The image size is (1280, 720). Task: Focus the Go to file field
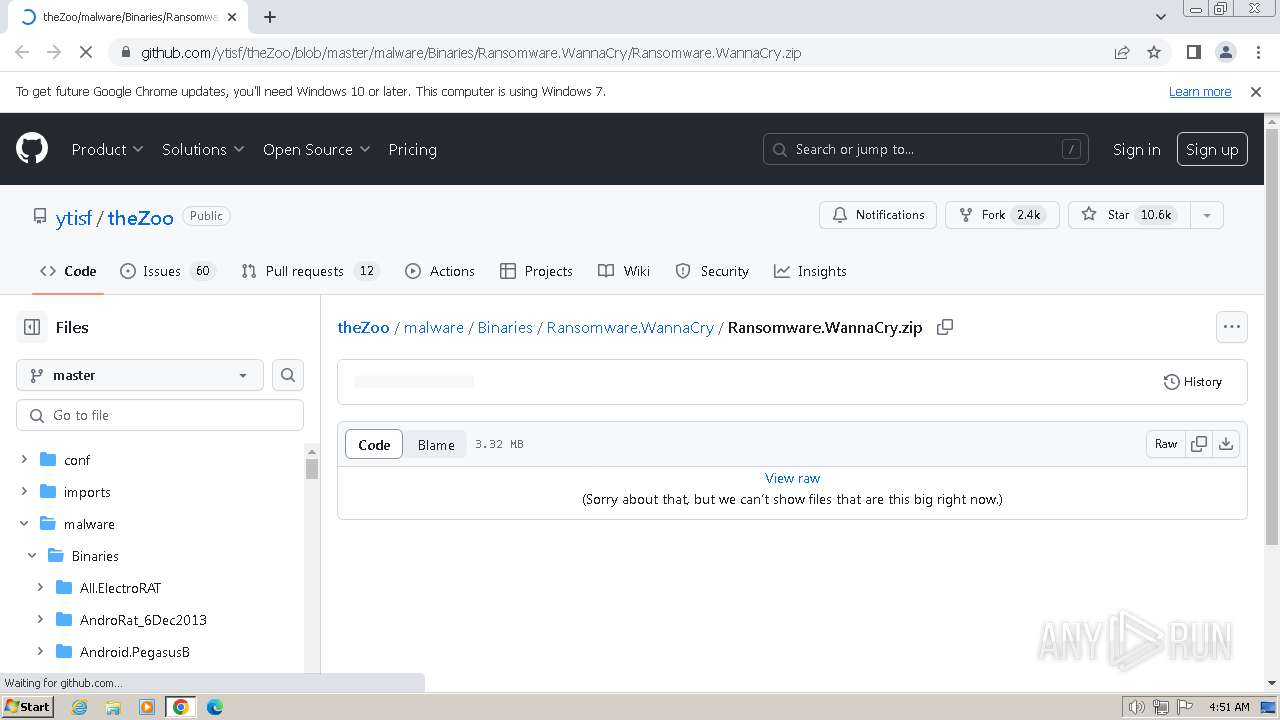[x=160, y=415]
